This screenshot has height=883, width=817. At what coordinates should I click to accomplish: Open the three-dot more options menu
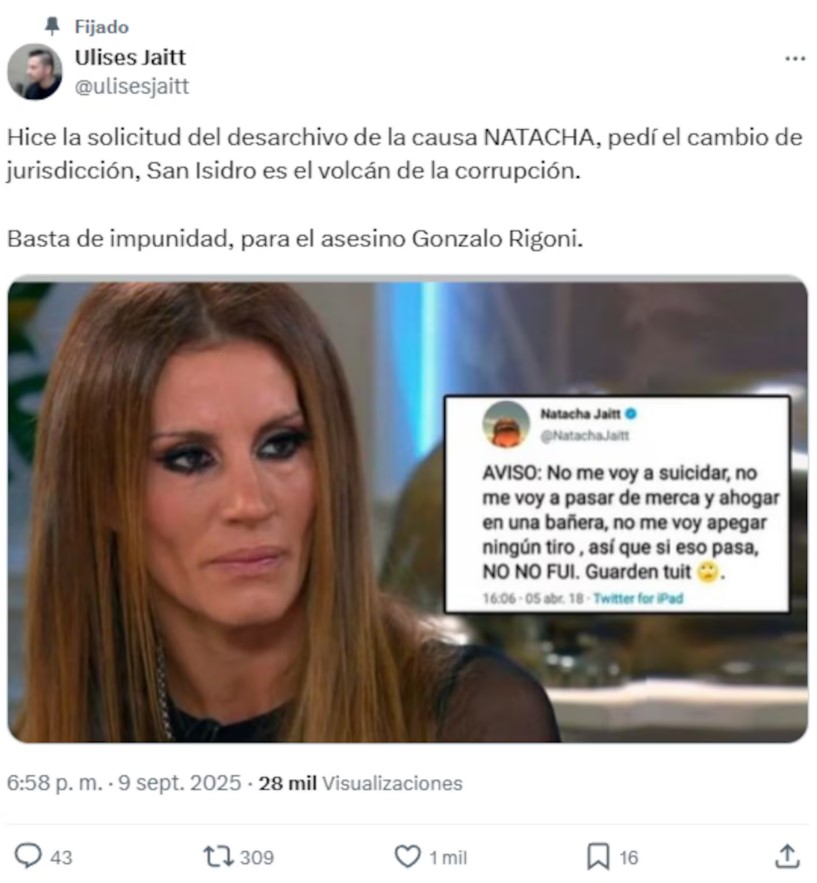click(x=795, y=58)
